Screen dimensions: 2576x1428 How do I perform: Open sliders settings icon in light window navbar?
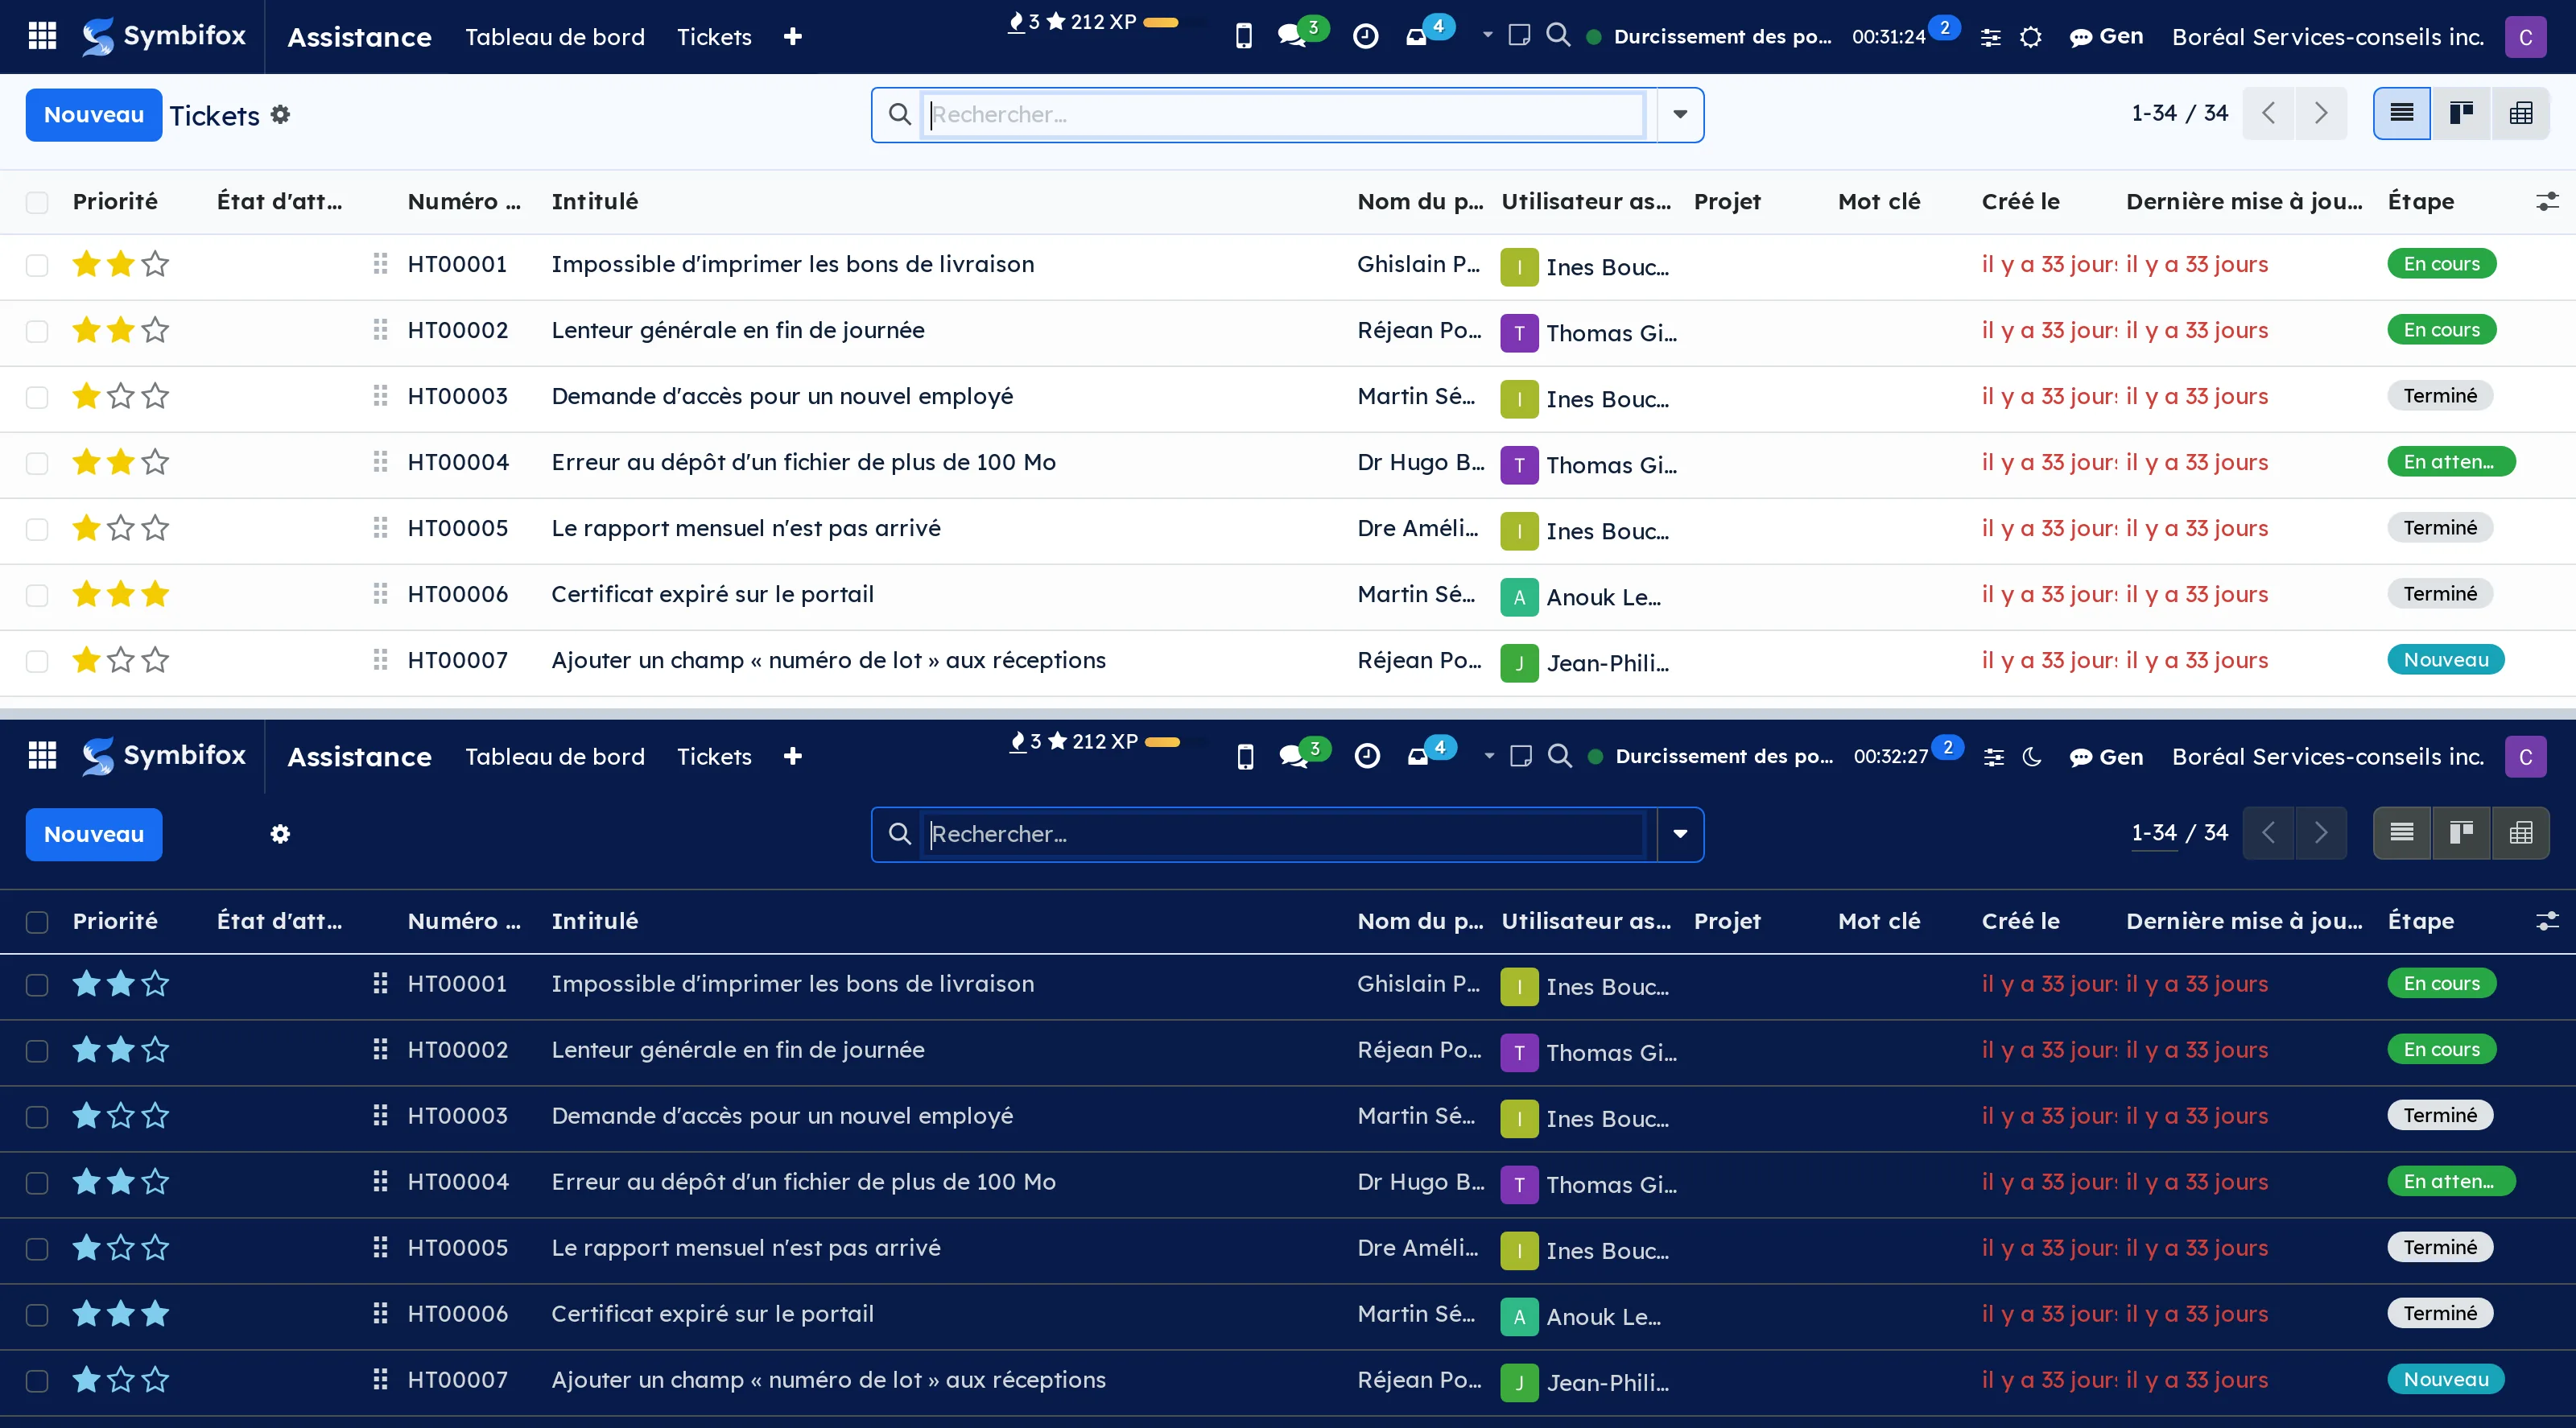[1991, 37]
